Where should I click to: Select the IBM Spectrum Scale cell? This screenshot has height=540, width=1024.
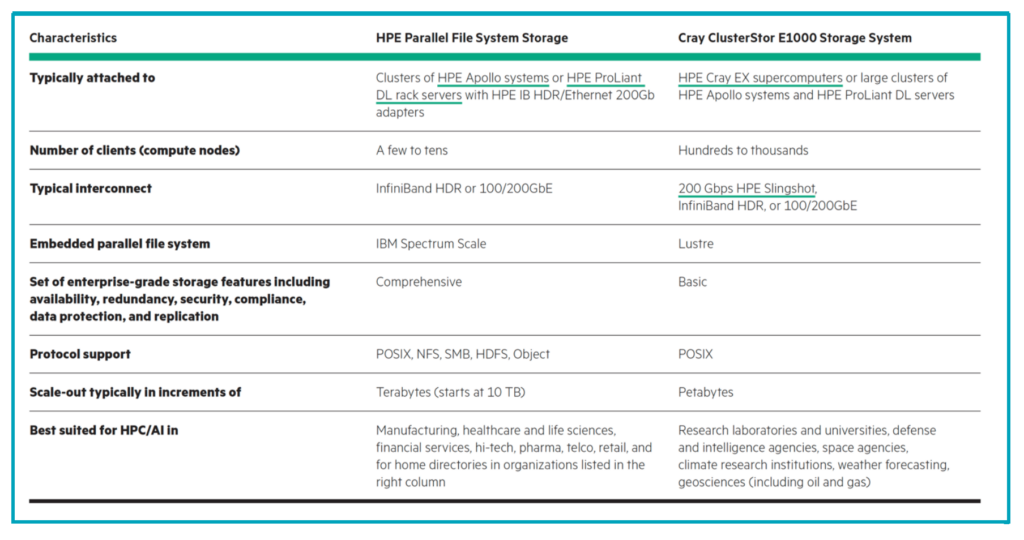(431, 244)
